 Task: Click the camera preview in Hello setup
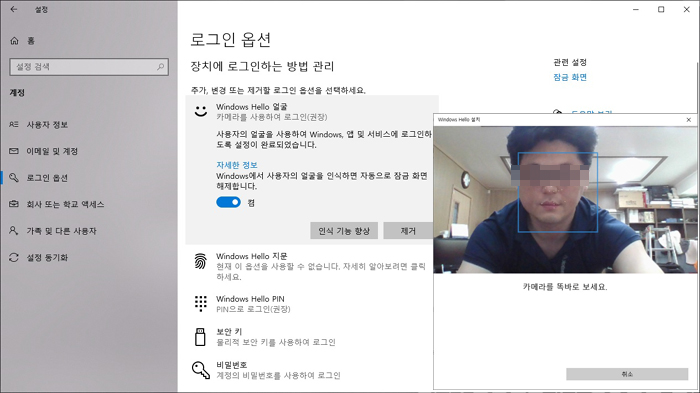point(565,200)
